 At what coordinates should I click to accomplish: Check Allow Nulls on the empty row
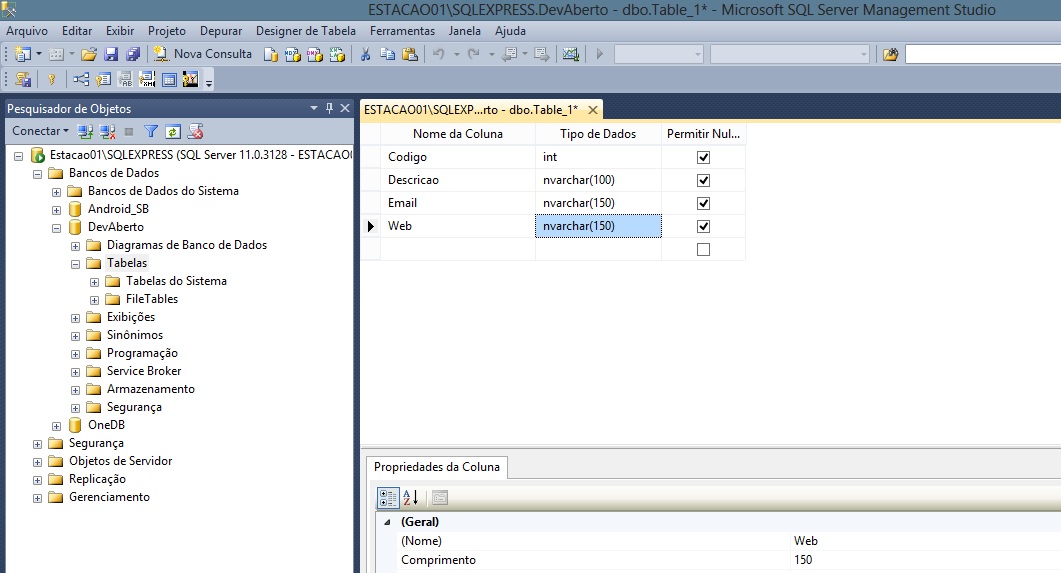pos(703,249)
